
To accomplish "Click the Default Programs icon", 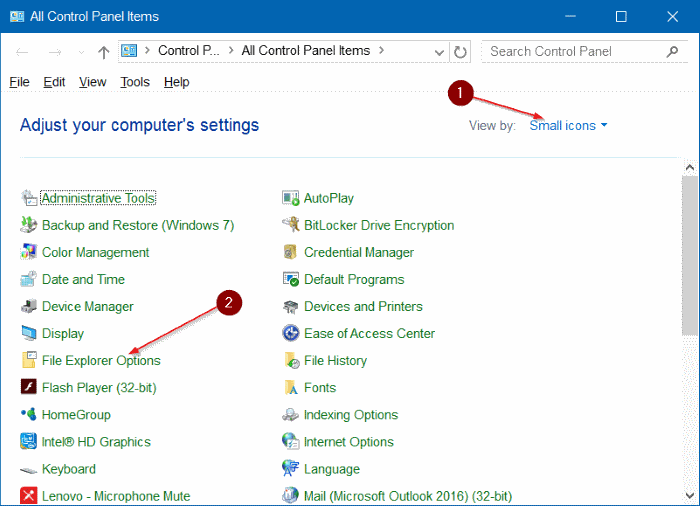I will click(291, 279).
